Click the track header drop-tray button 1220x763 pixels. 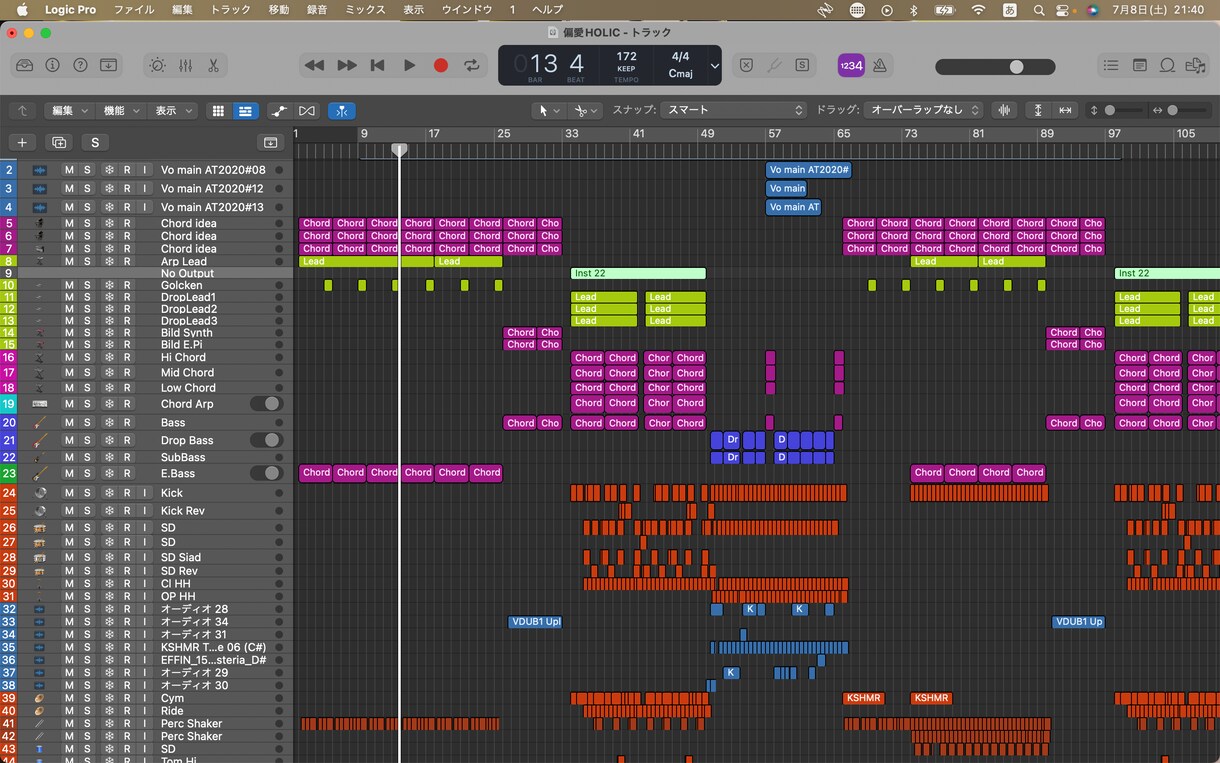click(x=269, y=142)
